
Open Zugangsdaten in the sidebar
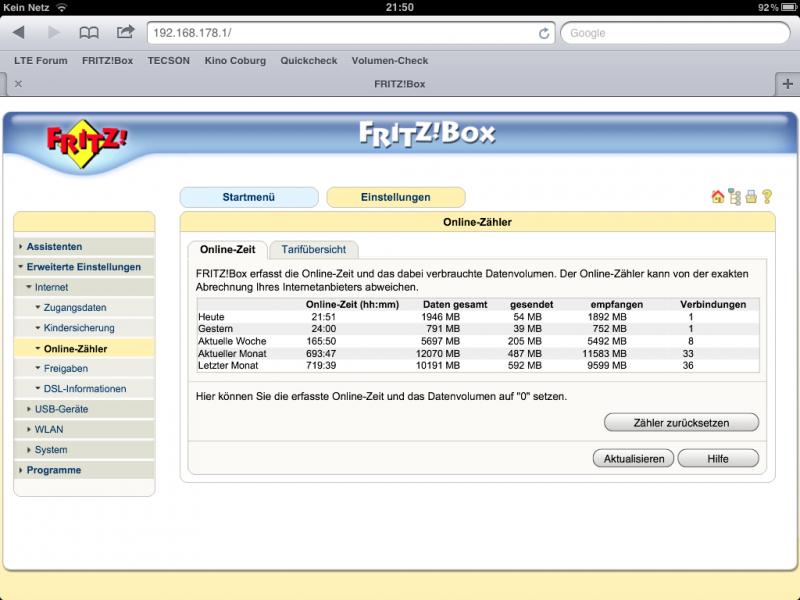click(x=84, y=308)
